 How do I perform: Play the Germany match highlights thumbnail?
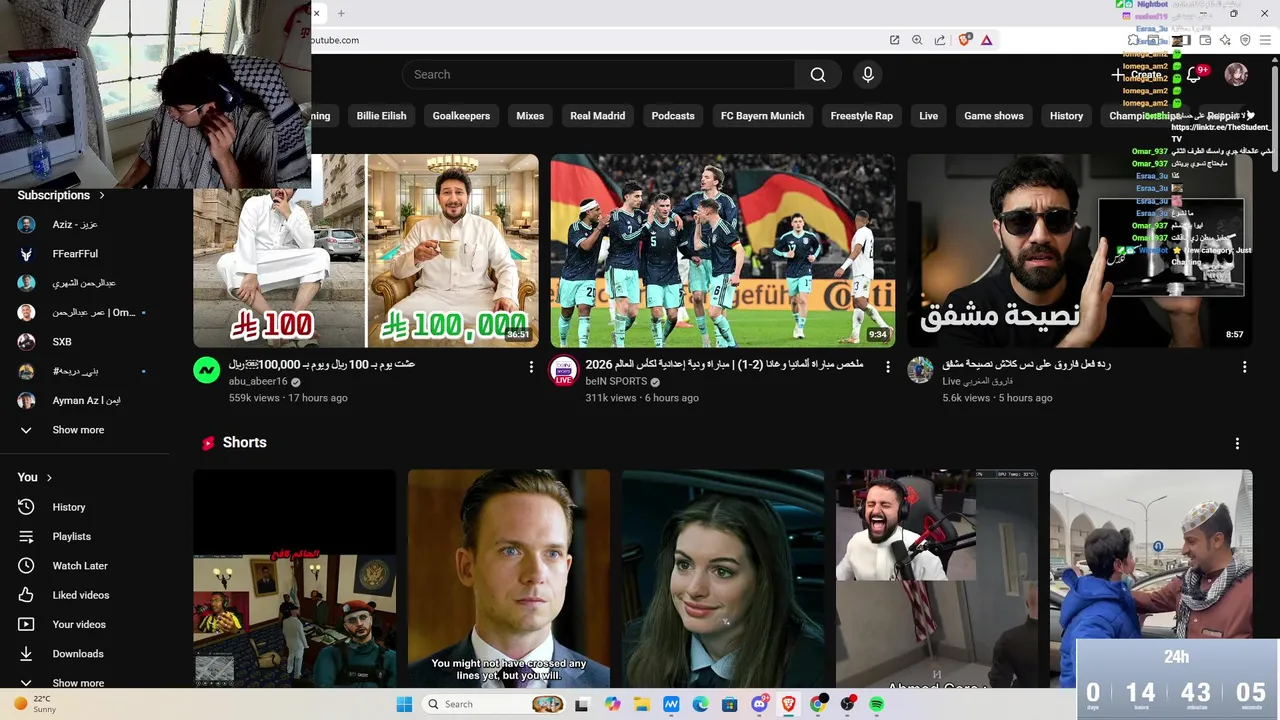[x=723, y=250]
